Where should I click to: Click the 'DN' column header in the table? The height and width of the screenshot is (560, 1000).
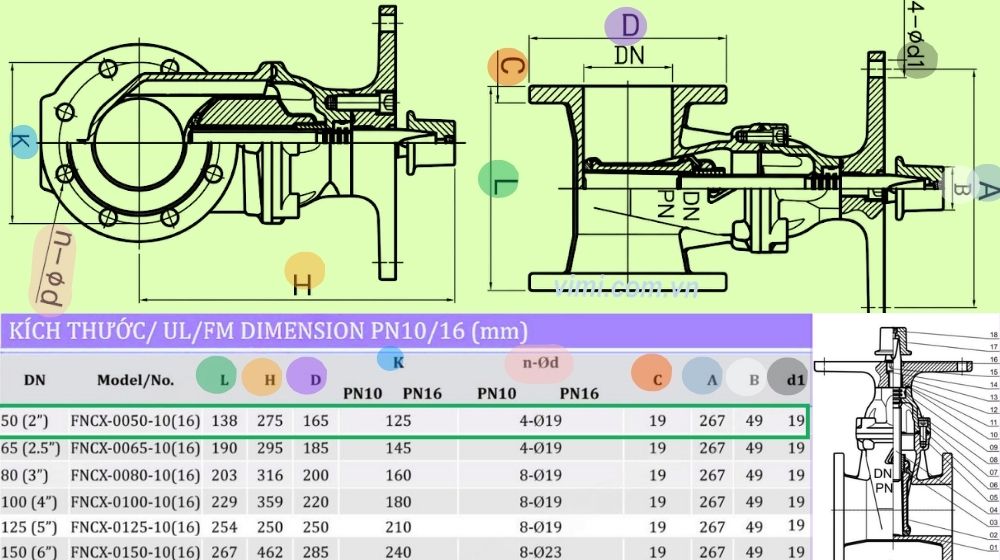[34, 380]
